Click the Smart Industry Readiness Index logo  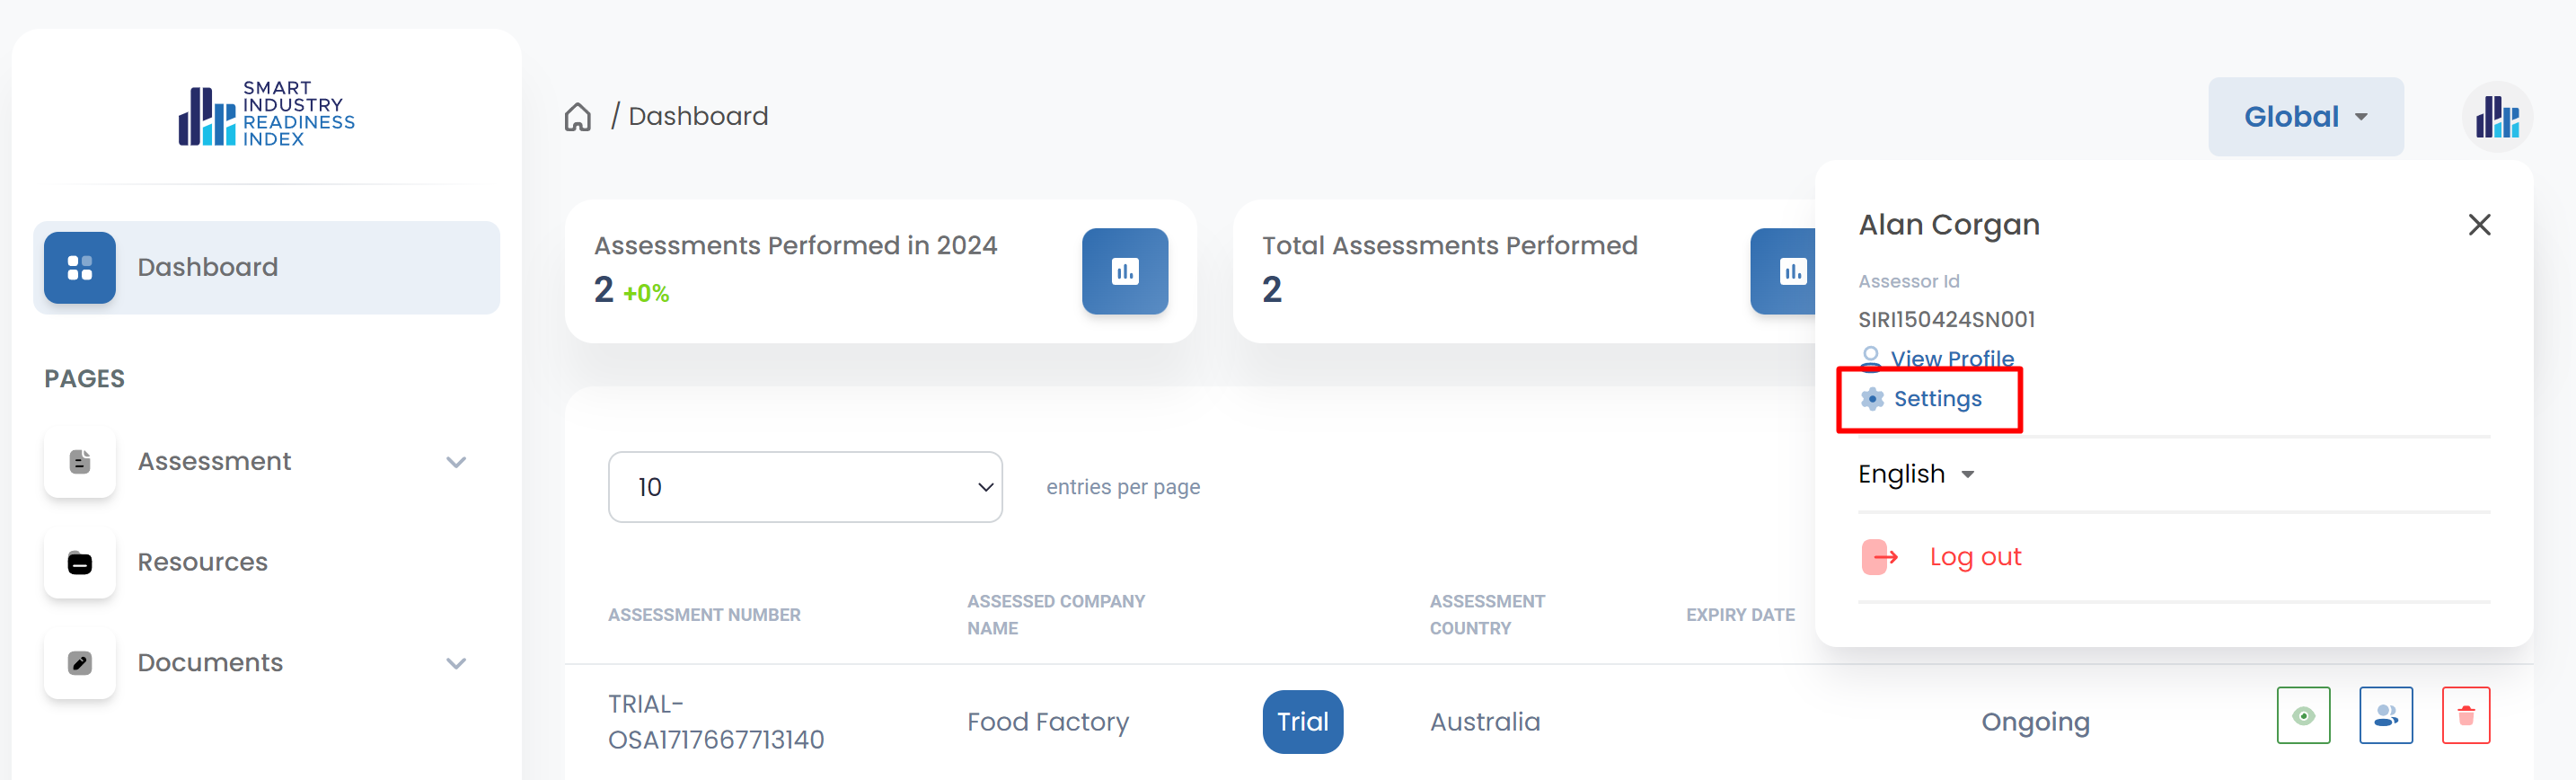[x=266, y=114]
